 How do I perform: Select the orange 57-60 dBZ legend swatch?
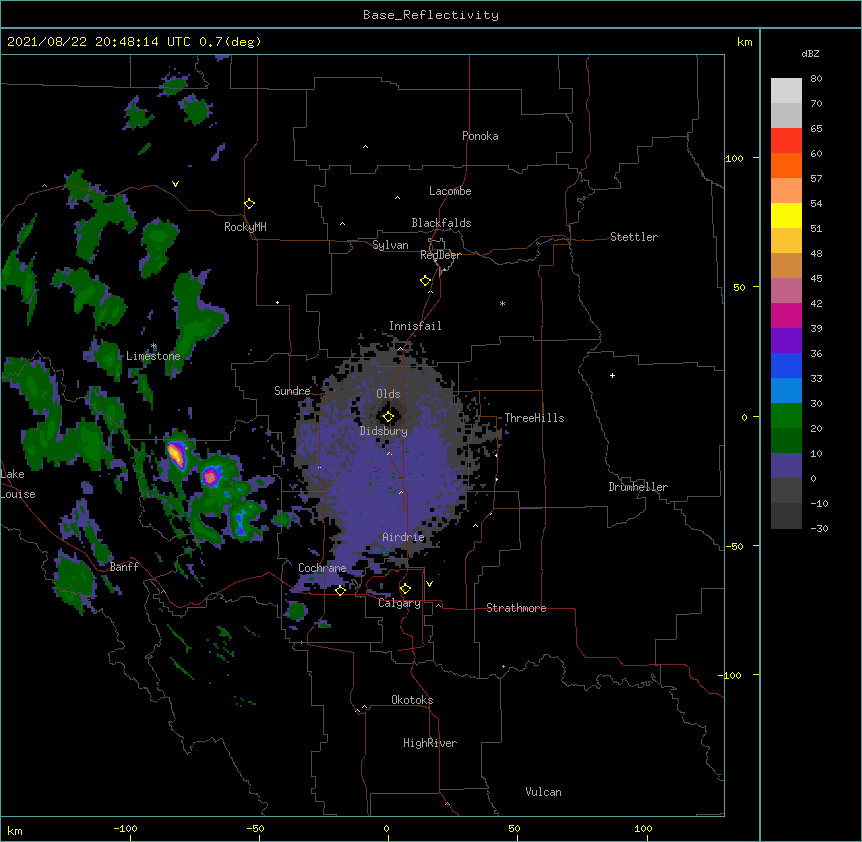point(786,165)
